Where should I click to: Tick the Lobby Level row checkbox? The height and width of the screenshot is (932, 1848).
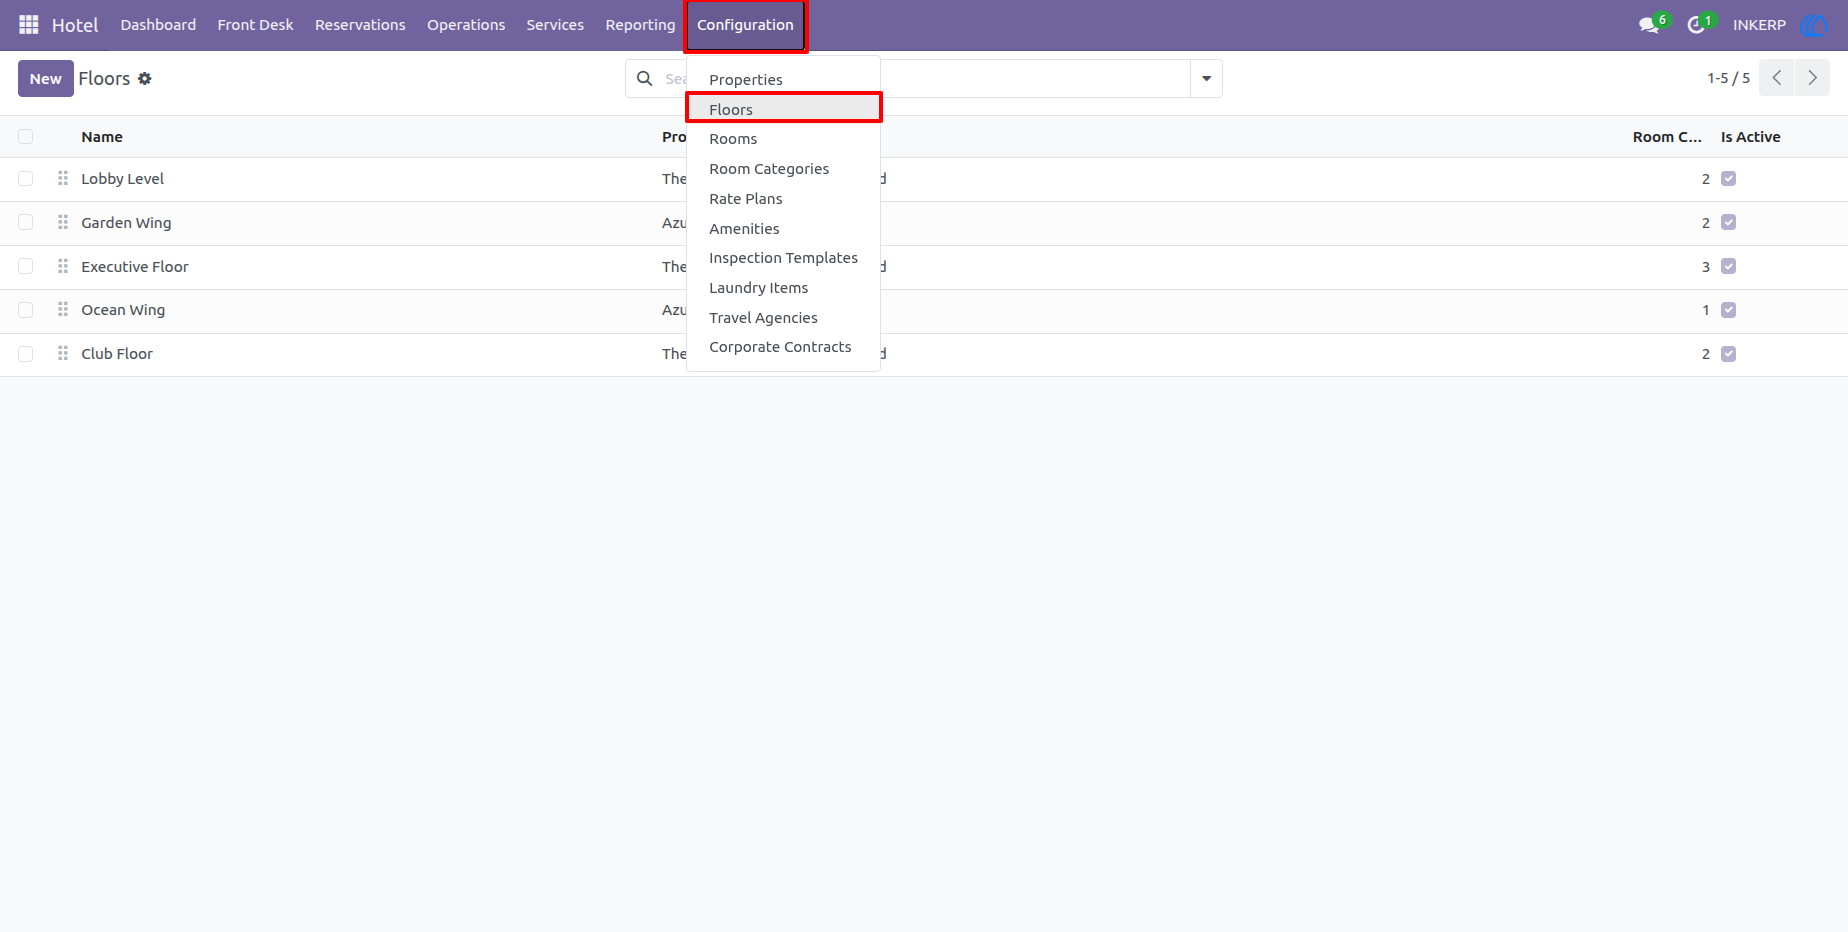tap(26, 179)
